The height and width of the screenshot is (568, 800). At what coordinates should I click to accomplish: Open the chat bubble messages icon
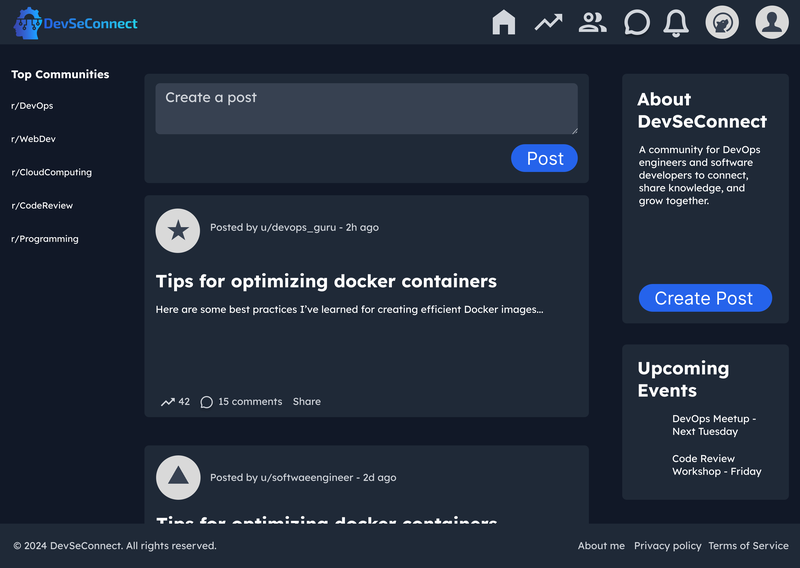(637, 22)
